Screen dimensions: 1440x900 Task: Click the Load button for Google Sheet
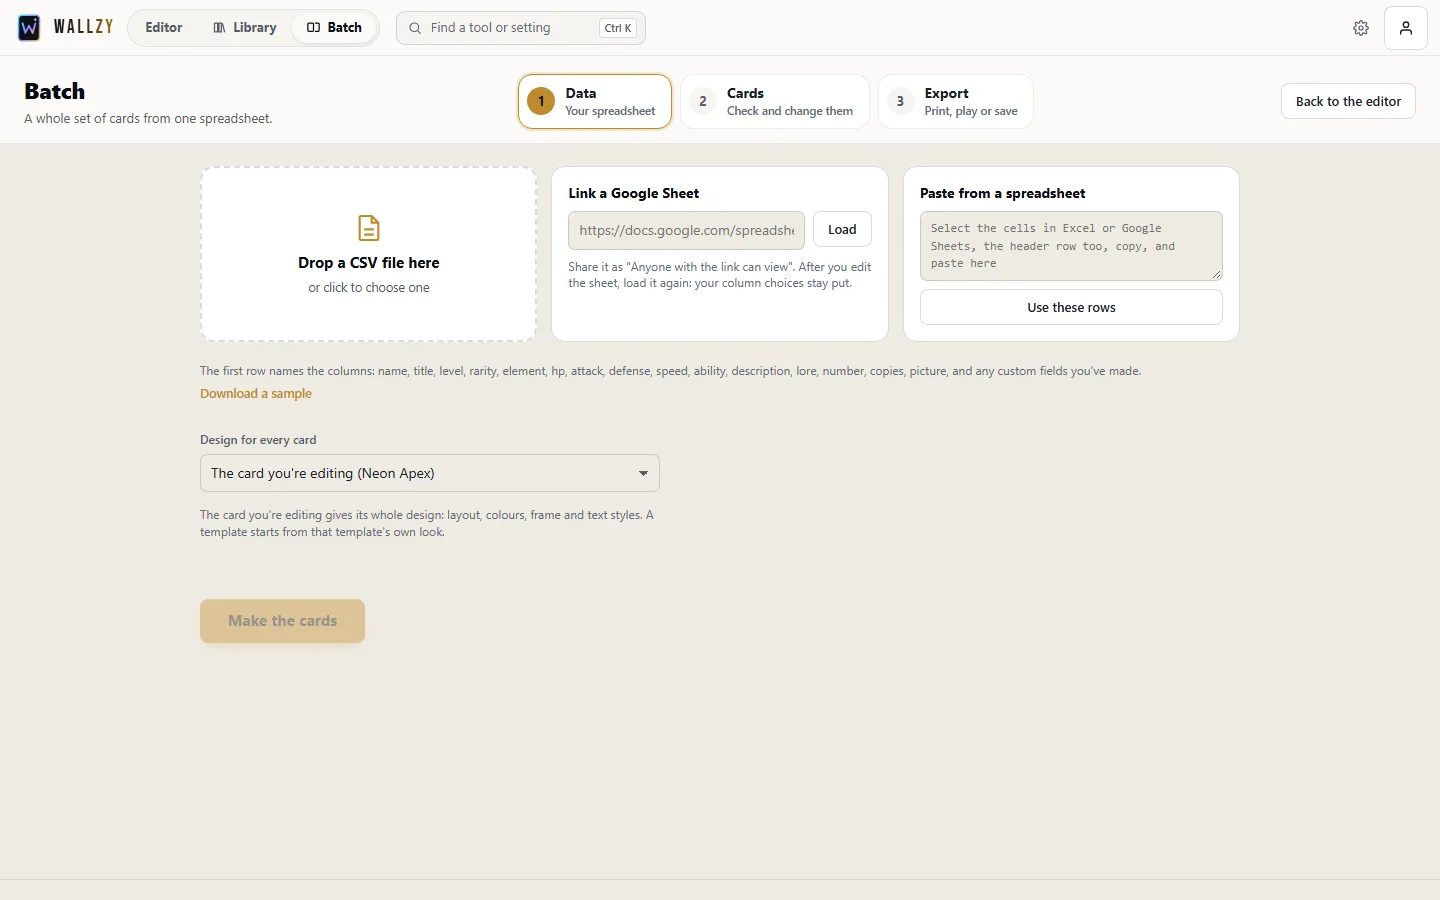tap(842, 230)
